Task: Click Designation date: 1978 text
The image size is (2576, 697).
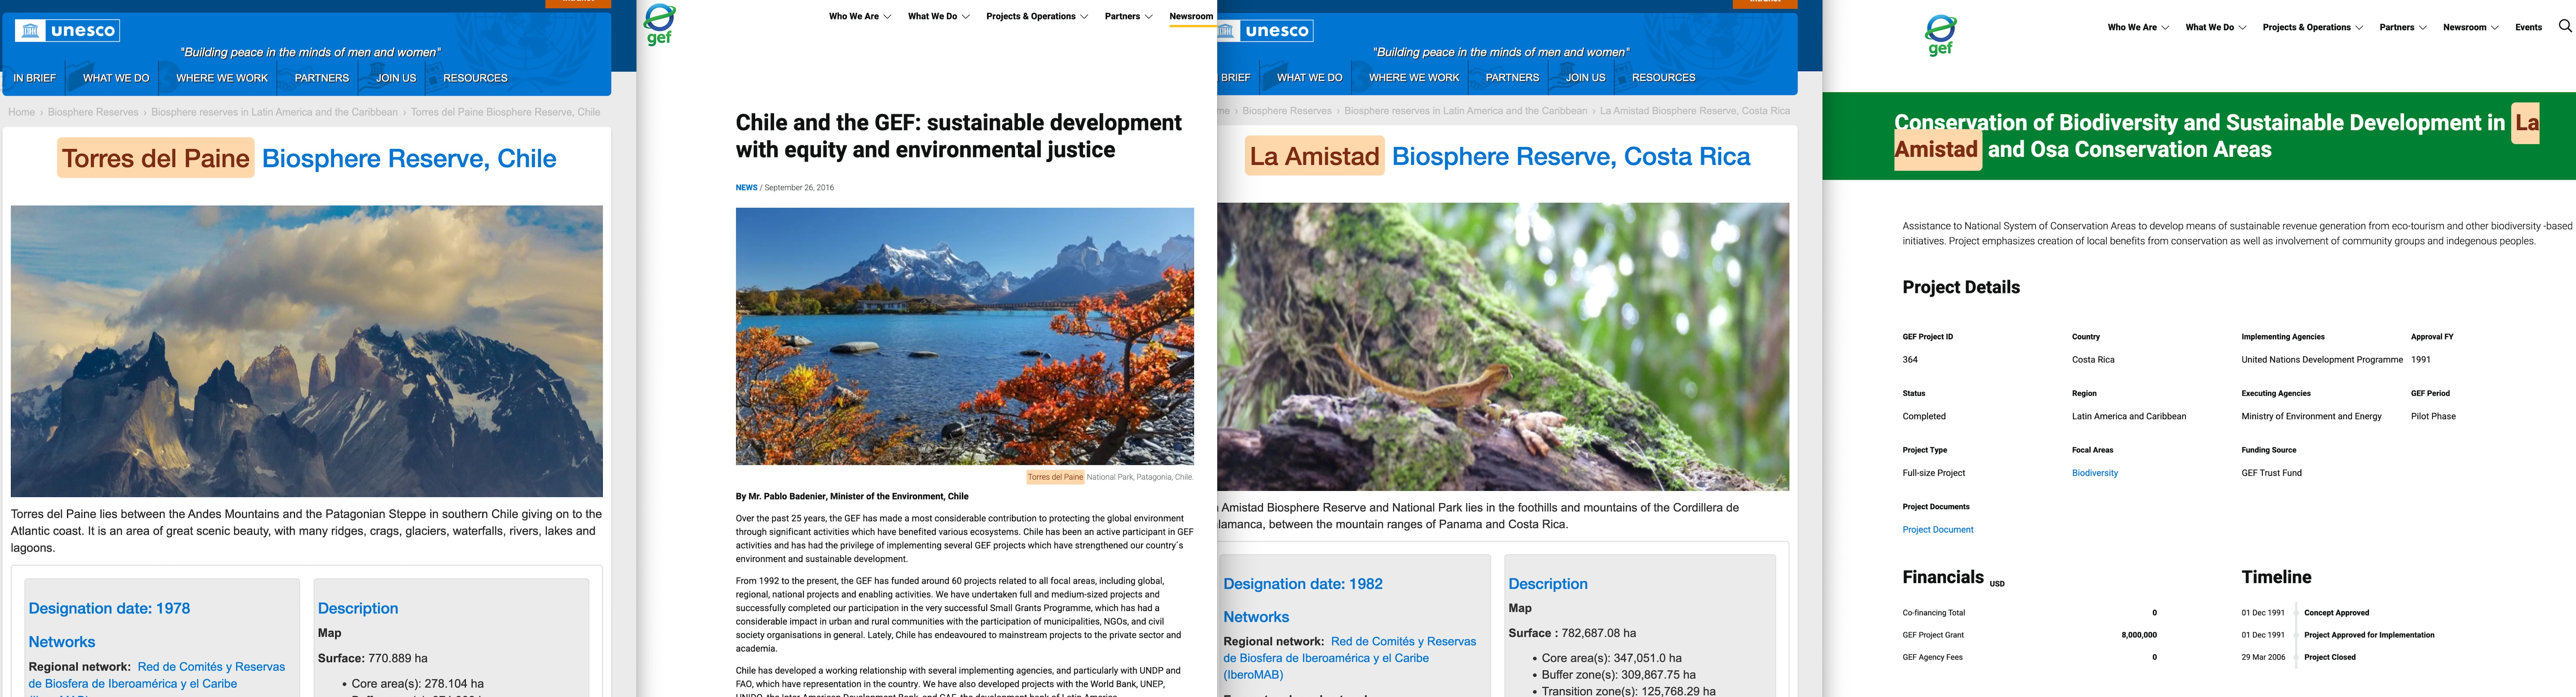Action: [109, 608]
